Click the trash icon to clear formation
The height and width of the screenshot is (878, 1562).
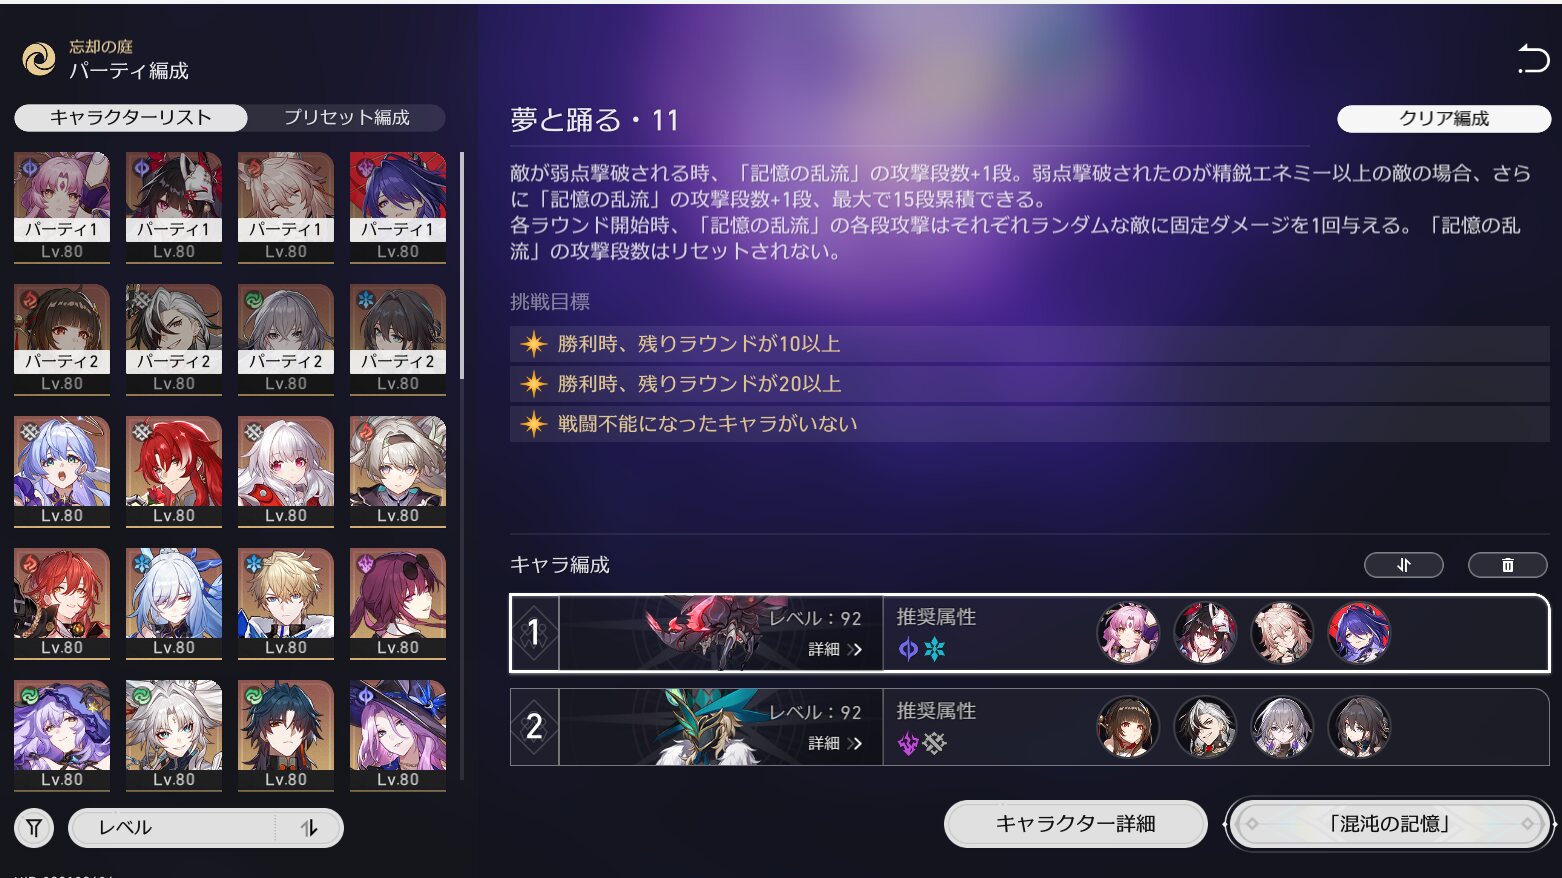coord(1507,565)
